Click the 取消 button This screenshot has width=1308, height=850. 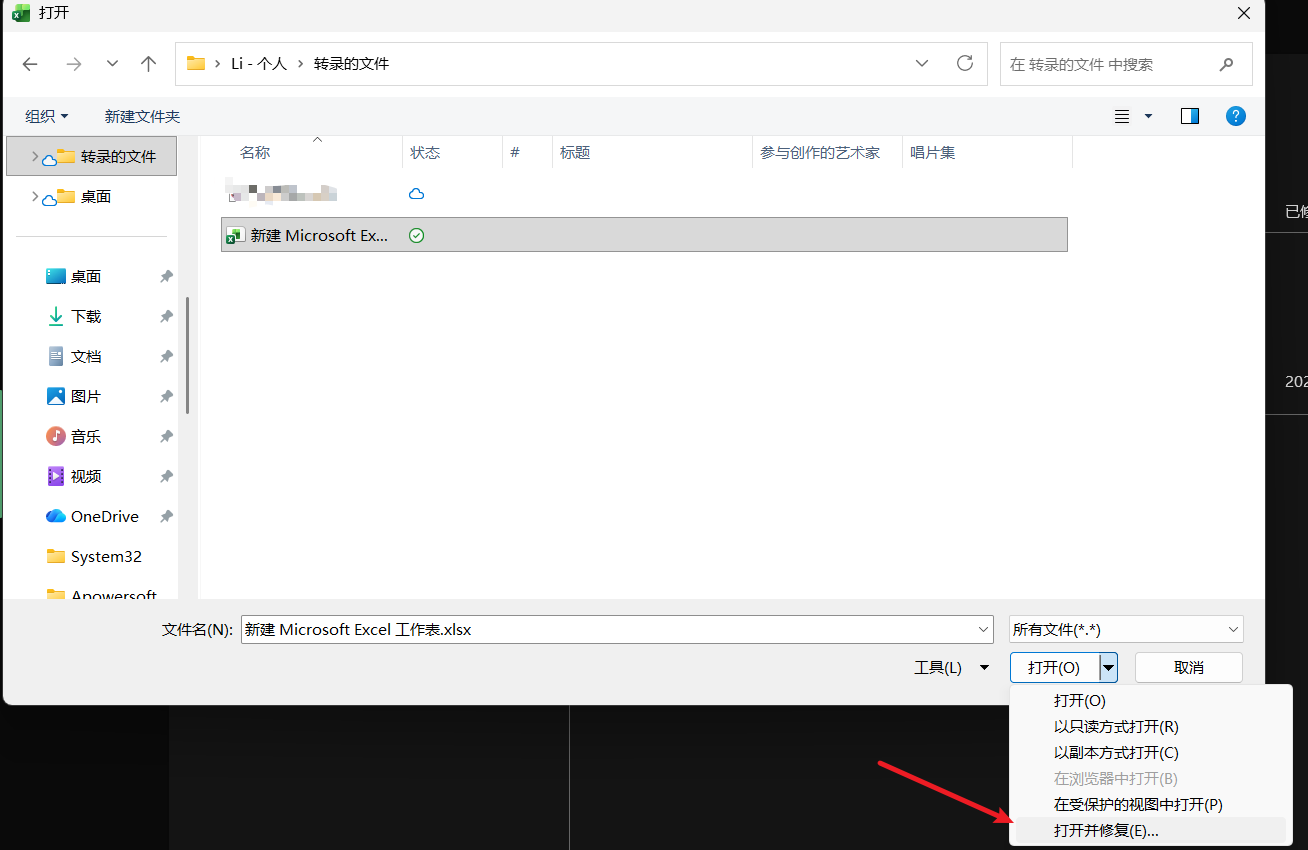(1189, 667)
